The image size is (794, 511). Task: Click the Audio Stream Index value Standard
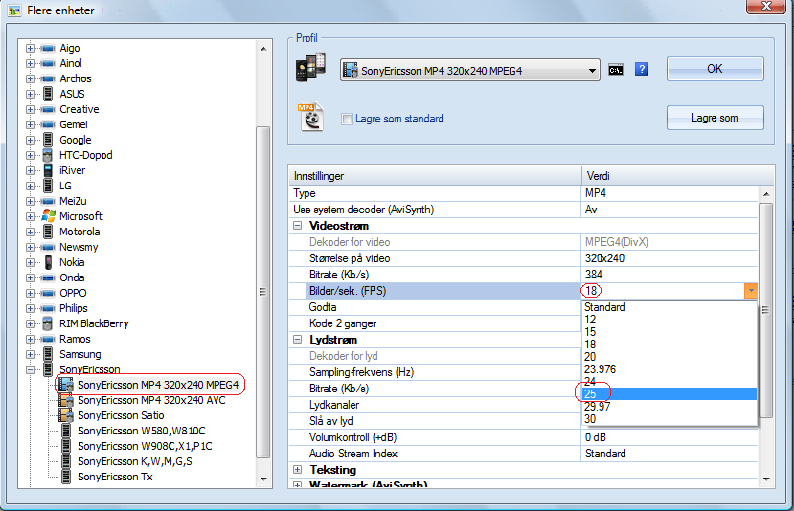(605, 453)
